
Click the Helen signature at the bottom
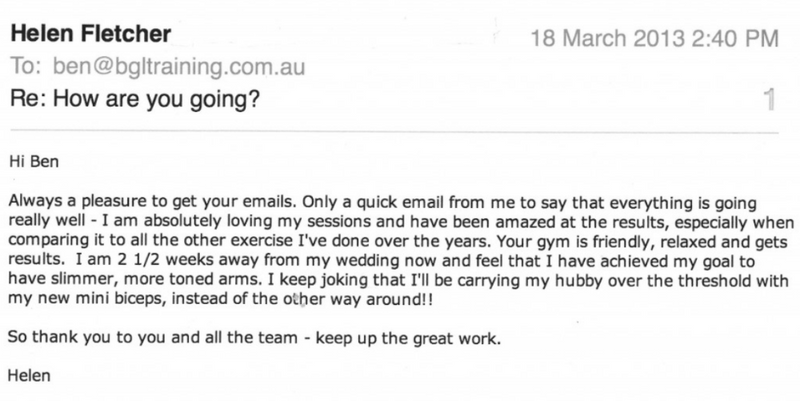29,376
